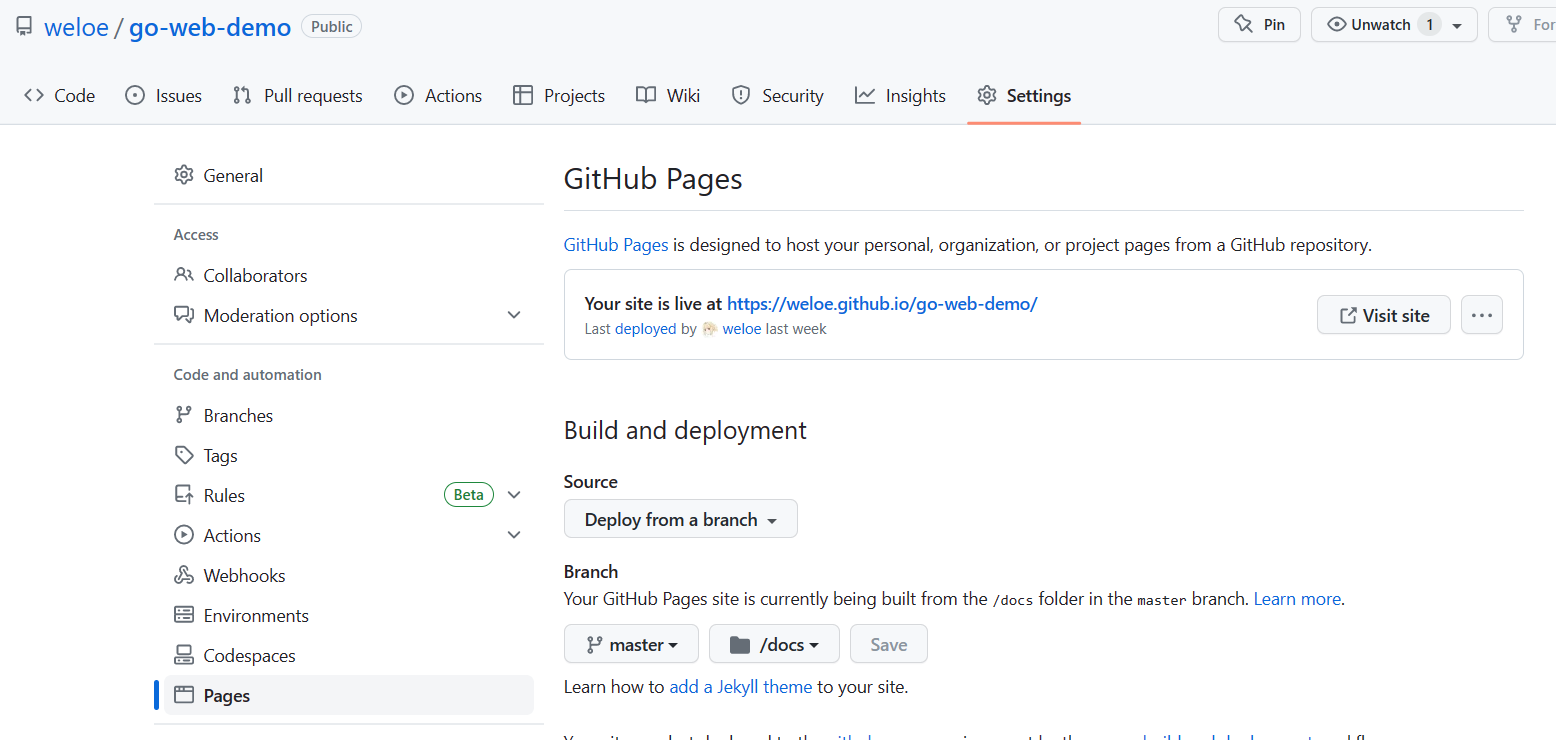Click the deployed link under site URL

tap(646, 329)
